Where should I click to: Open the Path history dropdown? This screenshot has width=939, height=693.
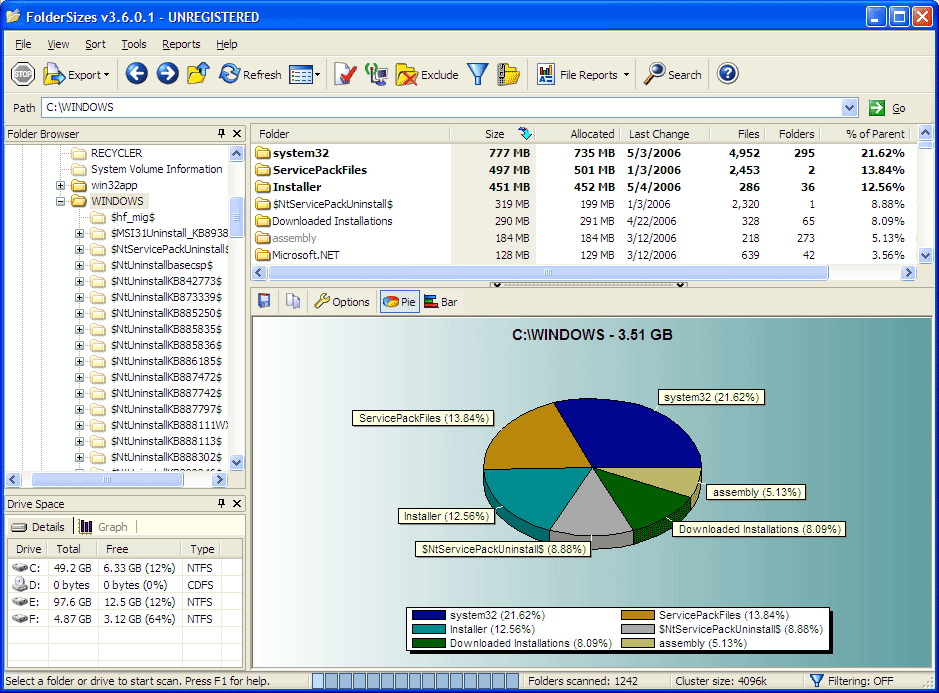click(x=849, y=108)
